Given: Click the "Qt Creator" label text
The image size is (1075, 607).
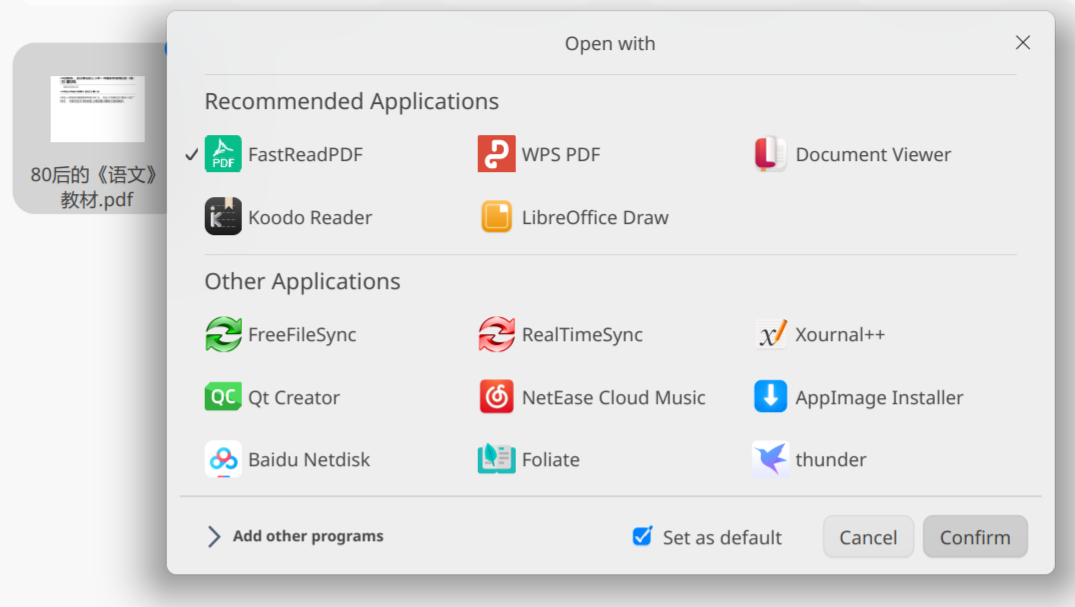Looking at the screenshot, I should tap(294, 397).
